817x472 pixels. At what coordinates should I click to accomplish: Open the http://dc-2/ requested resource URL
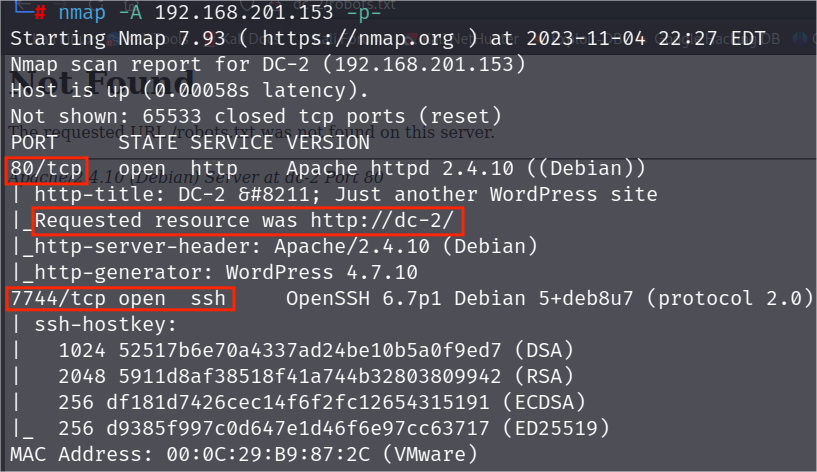click(x=382, y=221)
